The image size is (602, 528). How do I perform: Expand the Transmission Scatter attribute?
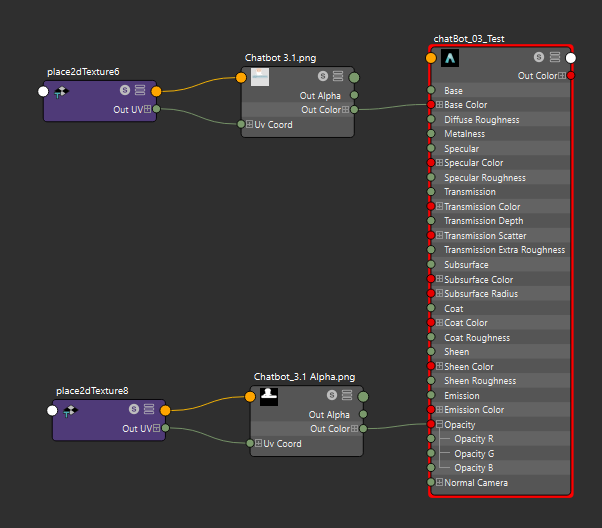(440, 235)
